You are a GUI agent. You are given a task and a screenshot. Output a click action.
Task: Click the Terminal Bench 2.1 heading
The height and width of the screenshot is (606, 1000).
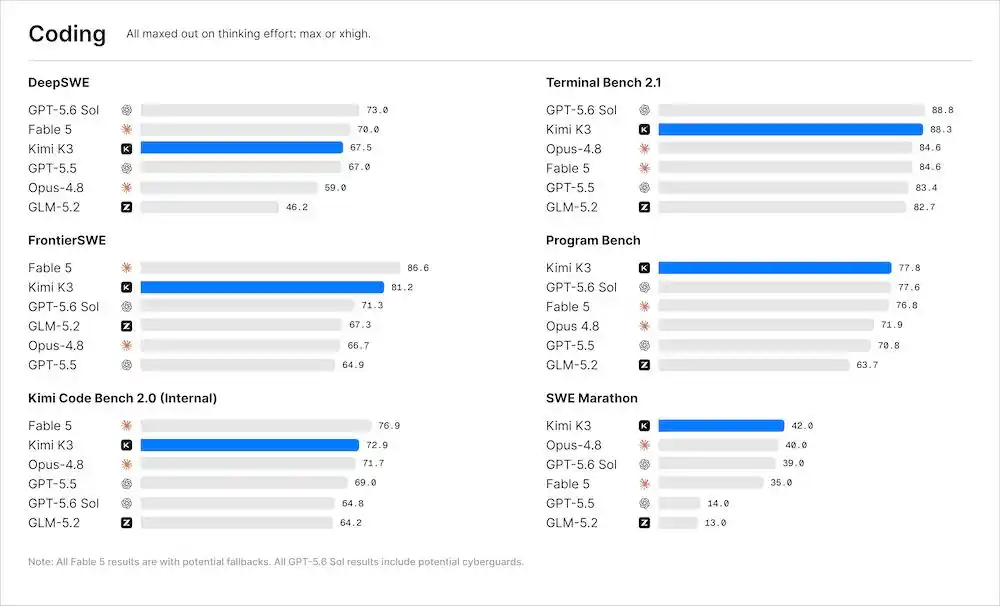coord(603,82)
